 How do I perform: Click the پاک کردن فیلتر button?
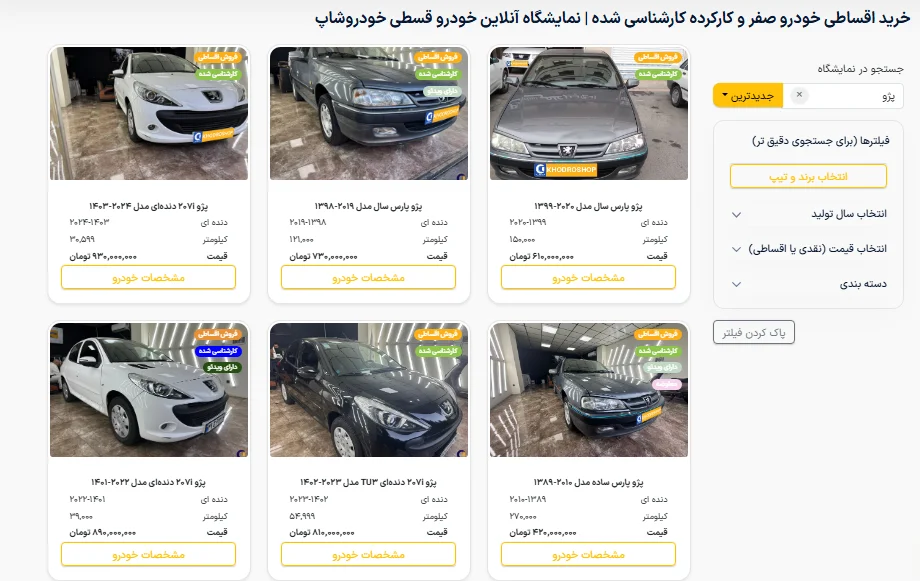point(754,333)
